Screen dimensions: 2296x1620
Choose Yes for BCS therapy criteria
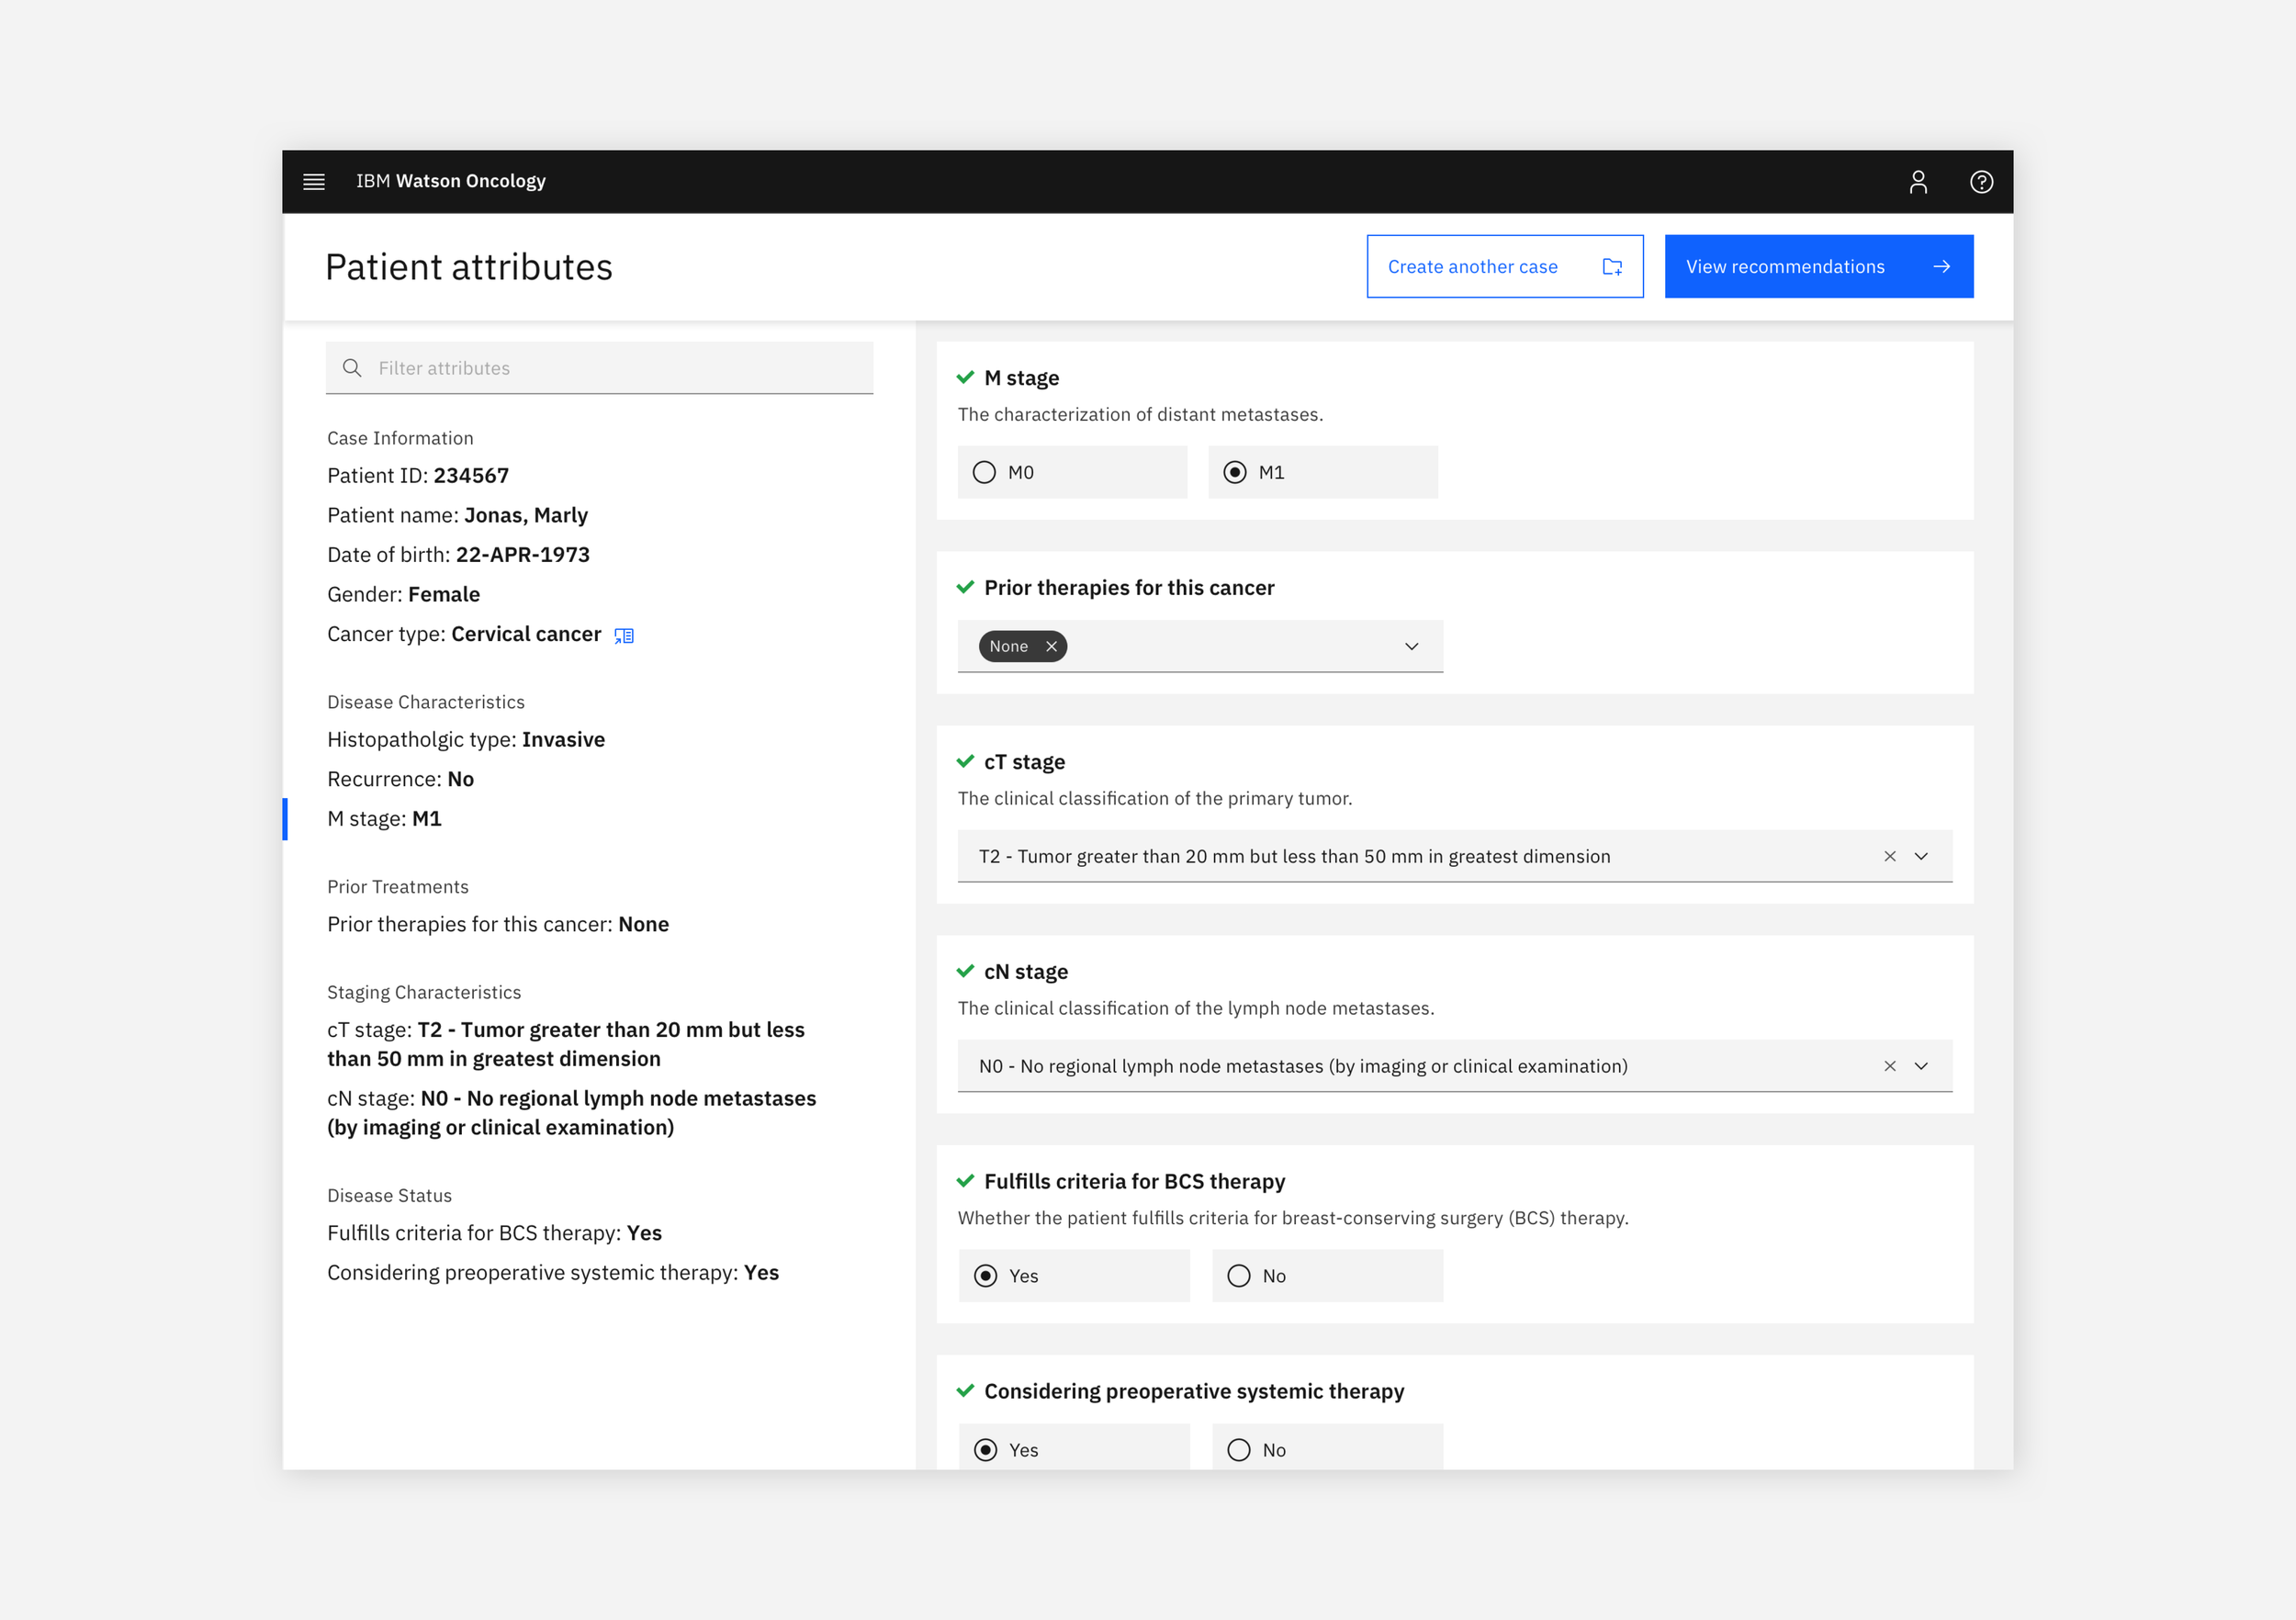[x=1074, y=1277]
